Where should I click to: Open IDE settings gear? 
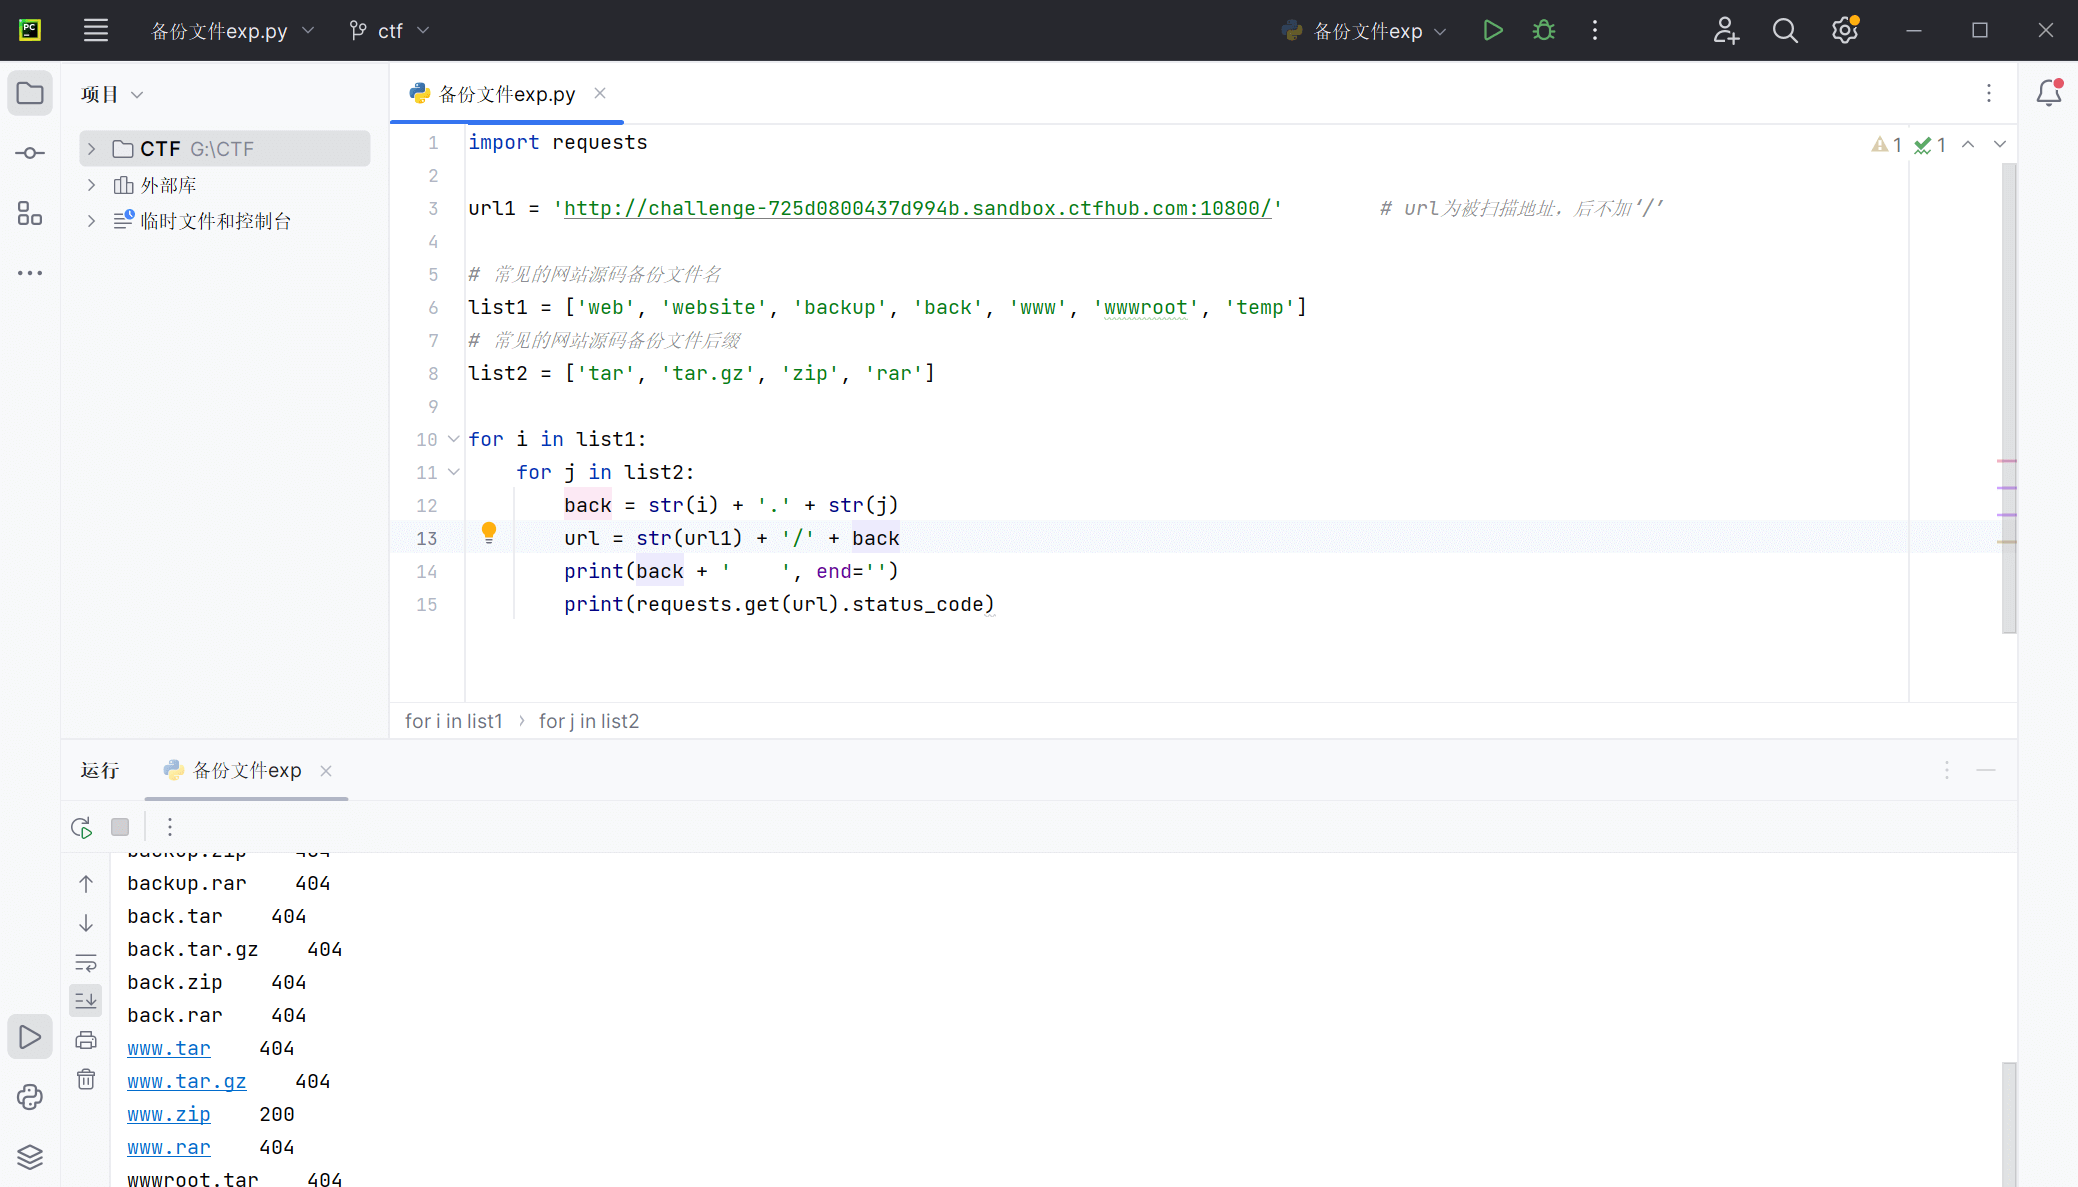1845,30
